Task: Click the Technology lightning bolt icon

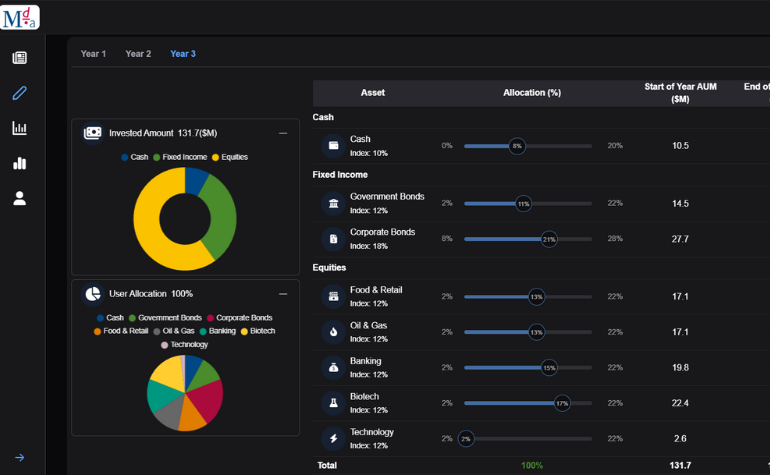Action: coord(332,438)
